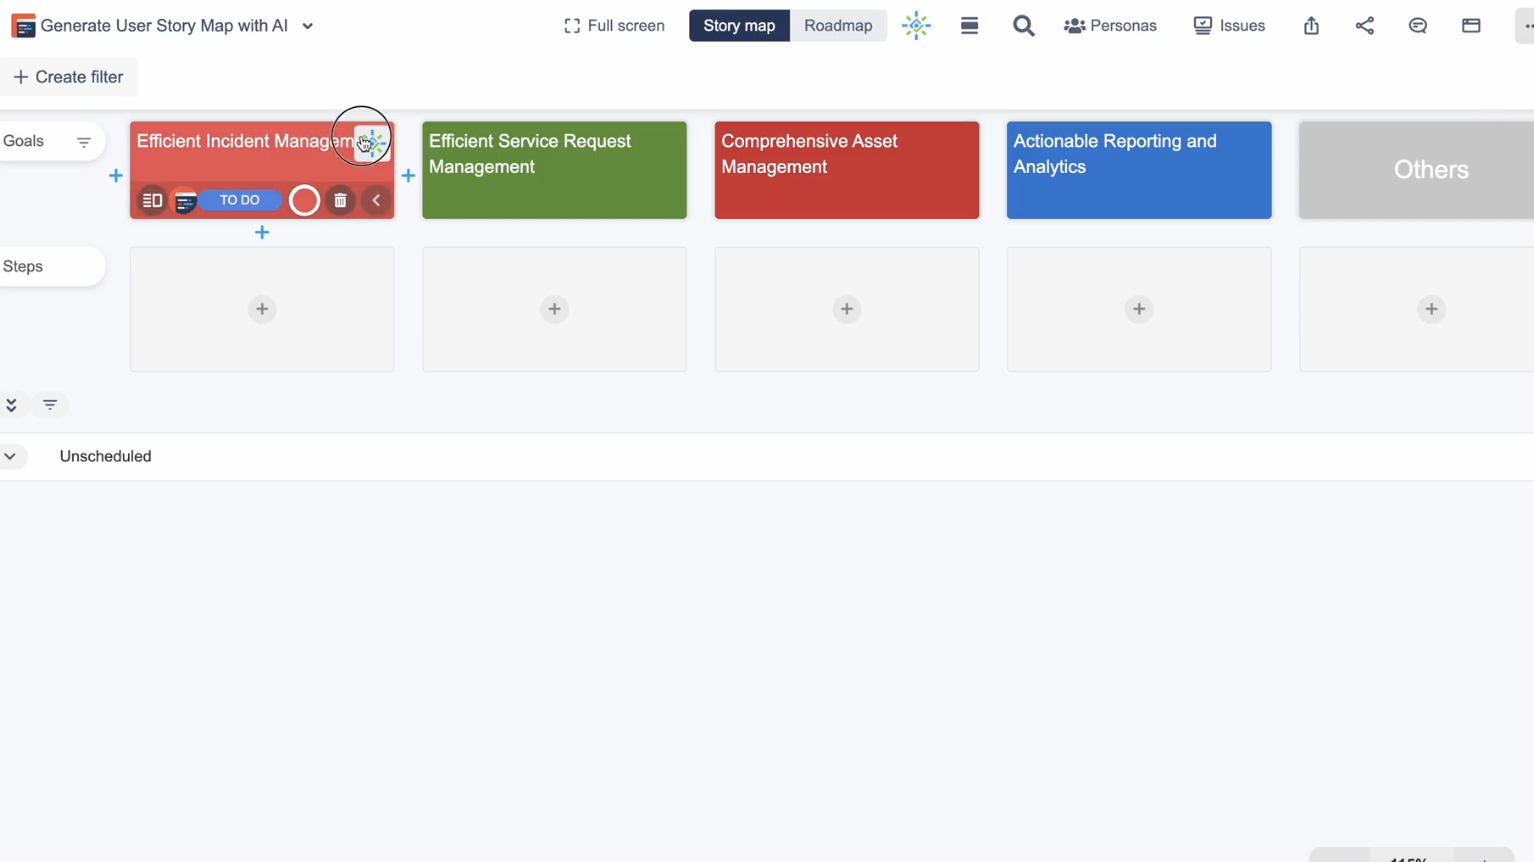Collapse all rows with double chevron
Screen dimensions: 1534x862
pos(11,405)
